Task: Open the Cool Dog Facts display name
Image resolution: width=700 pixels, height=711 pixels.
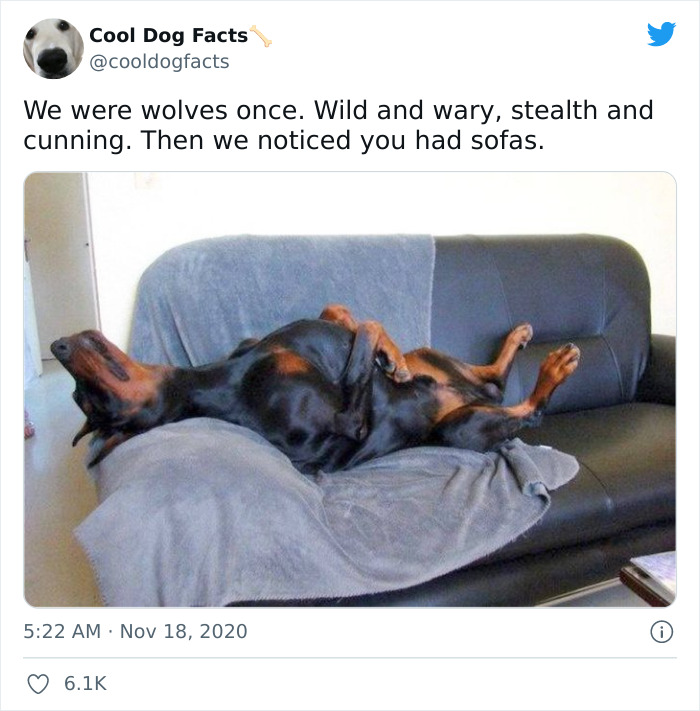Action: click(x=169, y=35)
